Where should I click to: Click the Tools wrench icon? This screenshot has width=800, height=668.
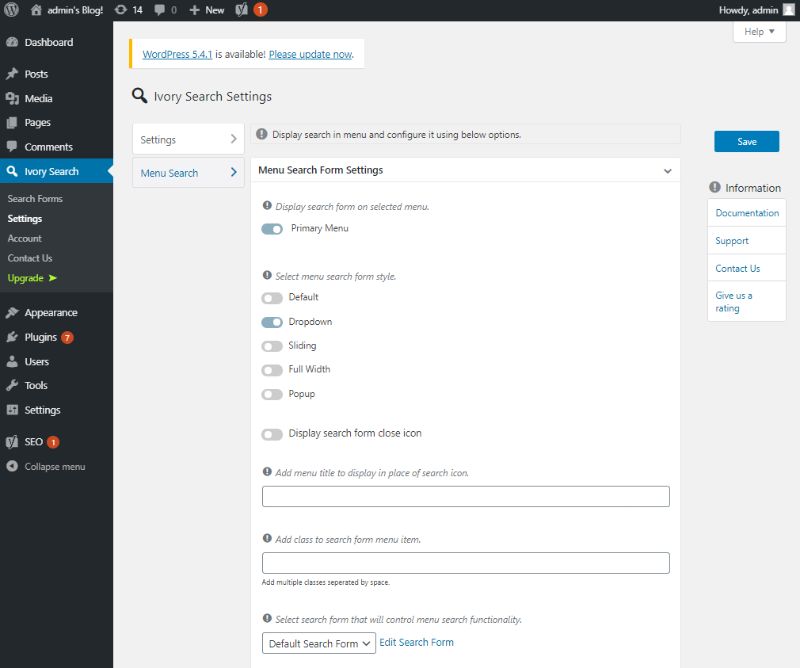(x=12, y=385)
